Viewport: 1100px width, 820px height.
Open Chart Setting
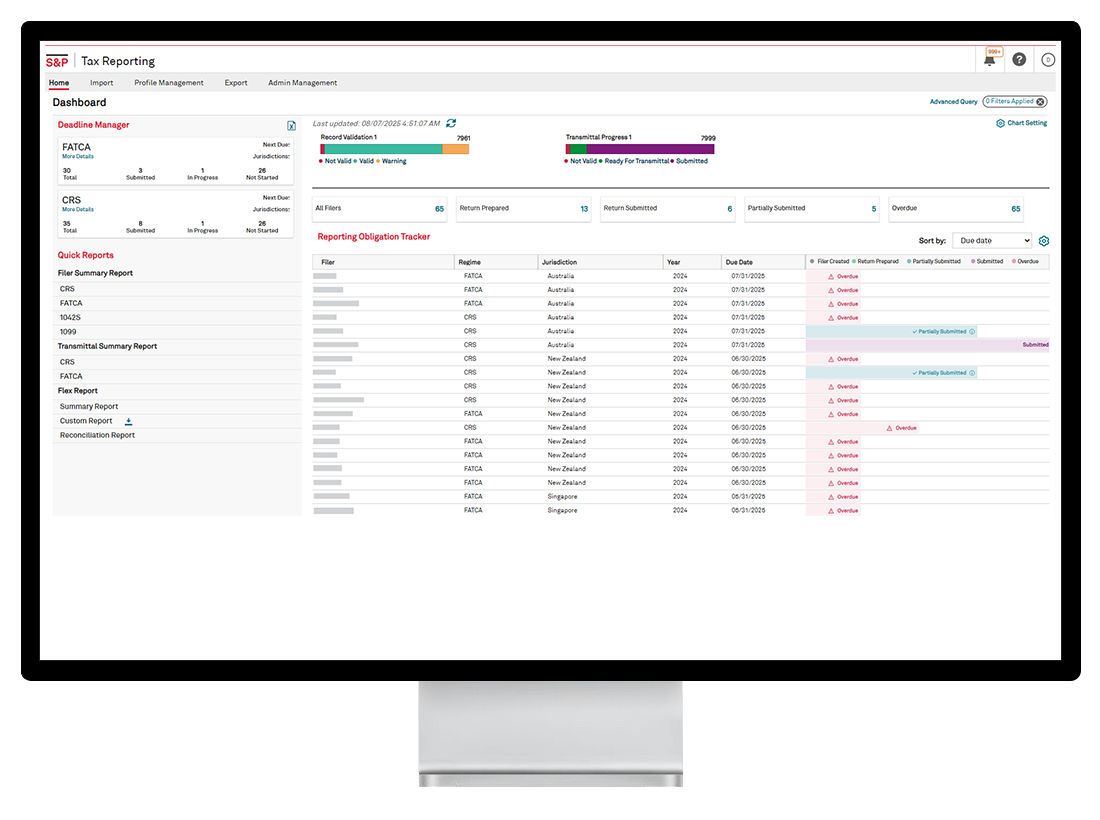pyautogui.click(x=1021, y=123)
